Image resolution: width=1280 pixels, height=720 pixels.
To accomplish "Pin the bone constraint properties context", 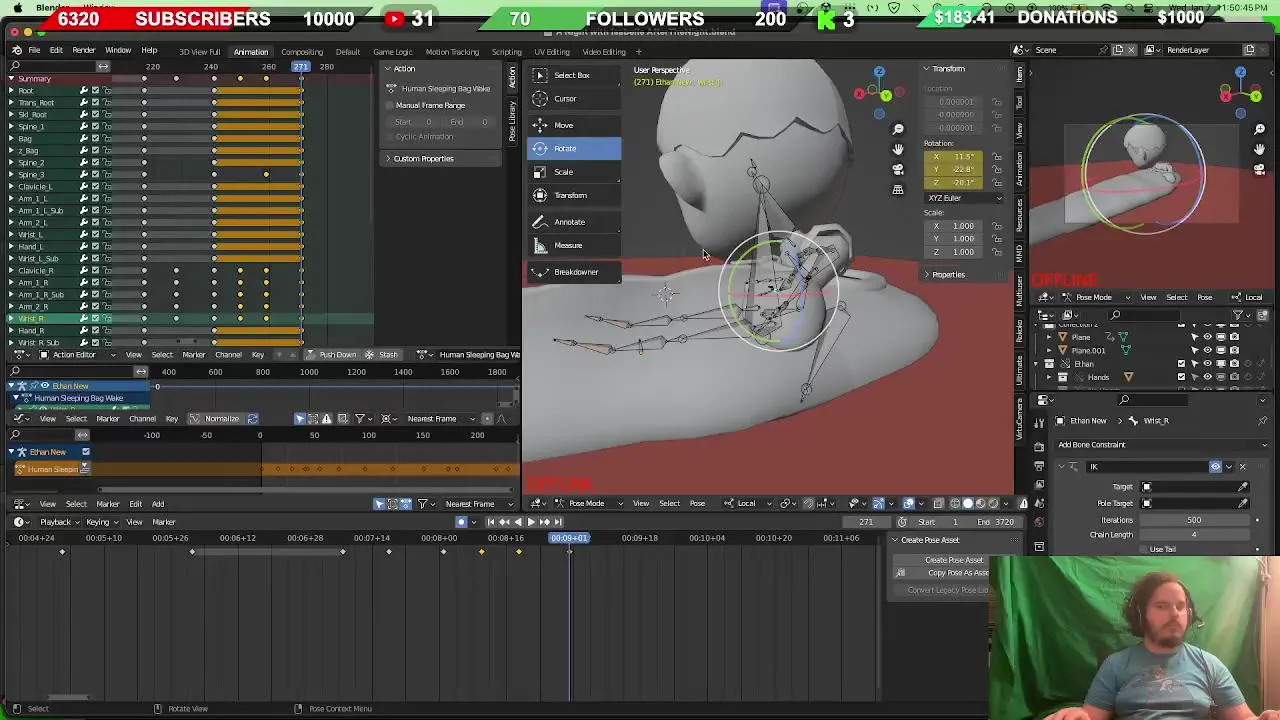I will point(1263,421).
